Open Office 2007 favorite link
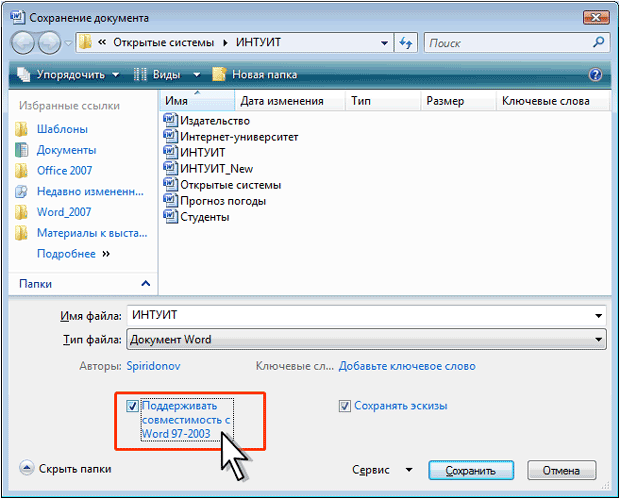The width and height of the screenshot is (620, 499). tap(64, 171)
